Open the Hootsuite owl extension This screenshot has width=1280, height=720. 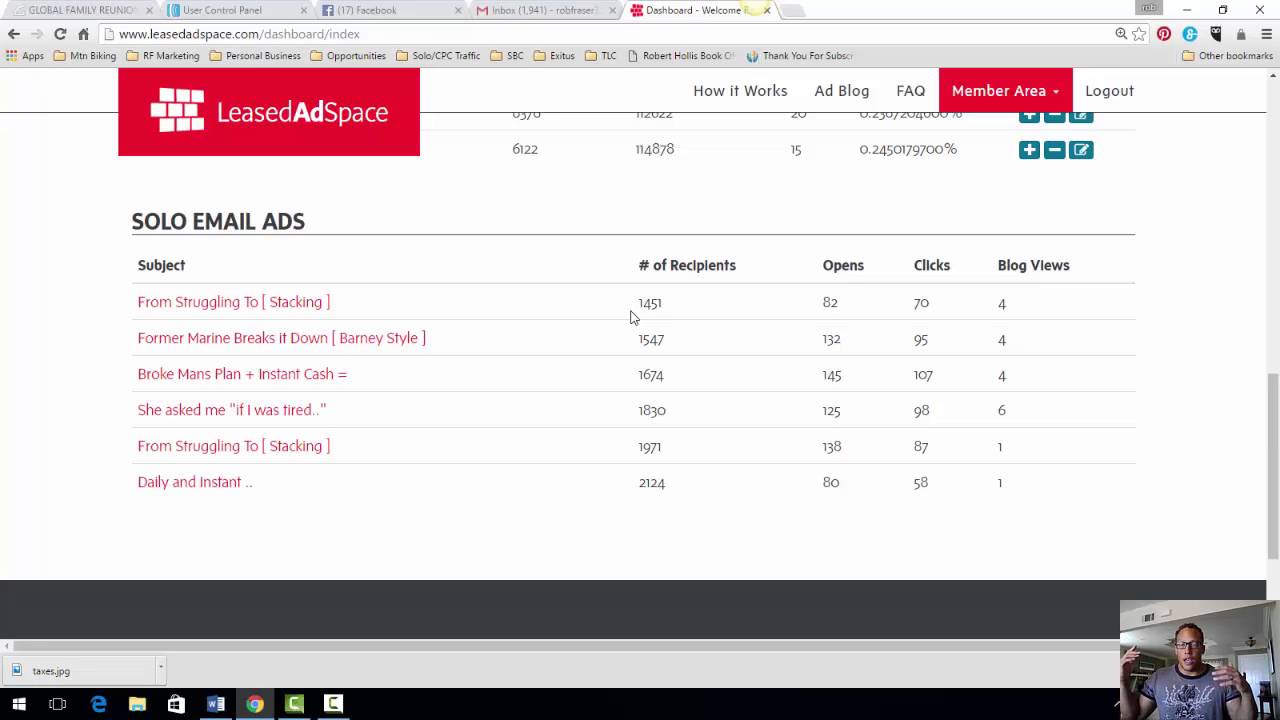point(1216,34)
